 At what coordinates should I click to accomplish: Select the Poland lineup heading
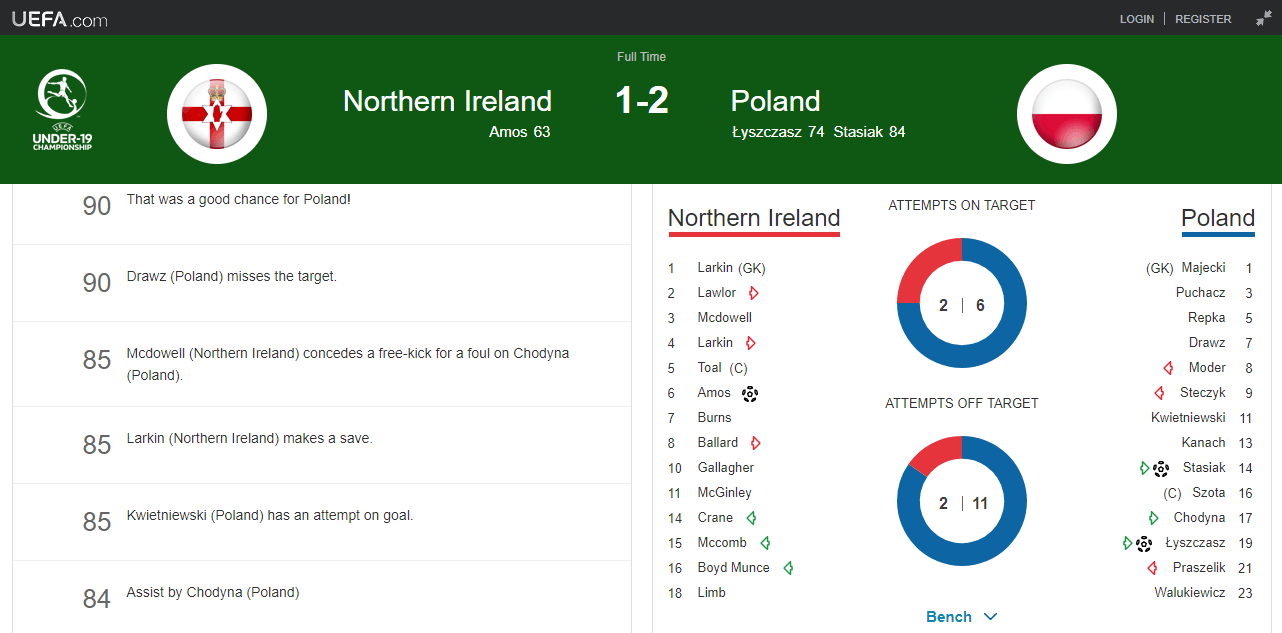coord(1218,218)
